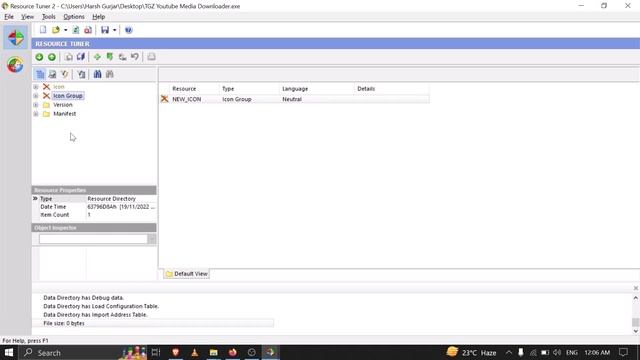Click the gray binoculars find next icon
This screenshot has height=360, width=640.
[x=109, y=74]
